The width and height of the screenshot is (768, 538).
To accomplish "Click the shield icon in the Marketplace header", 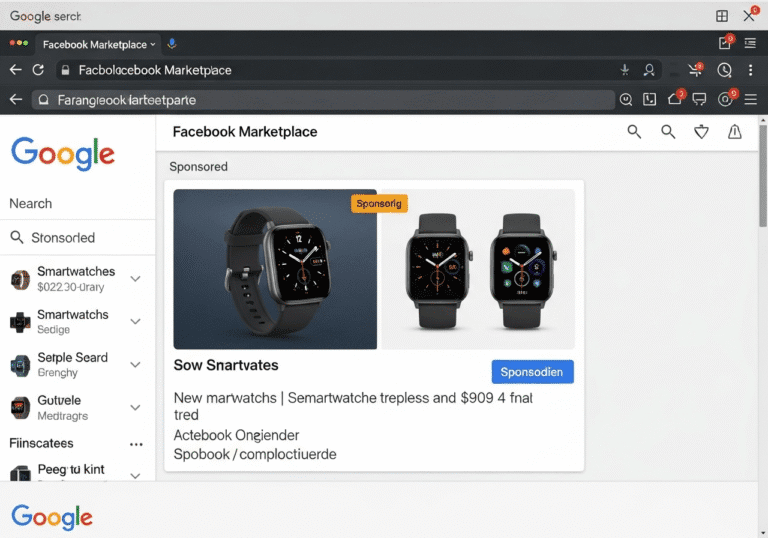I will tap(701, 131).
